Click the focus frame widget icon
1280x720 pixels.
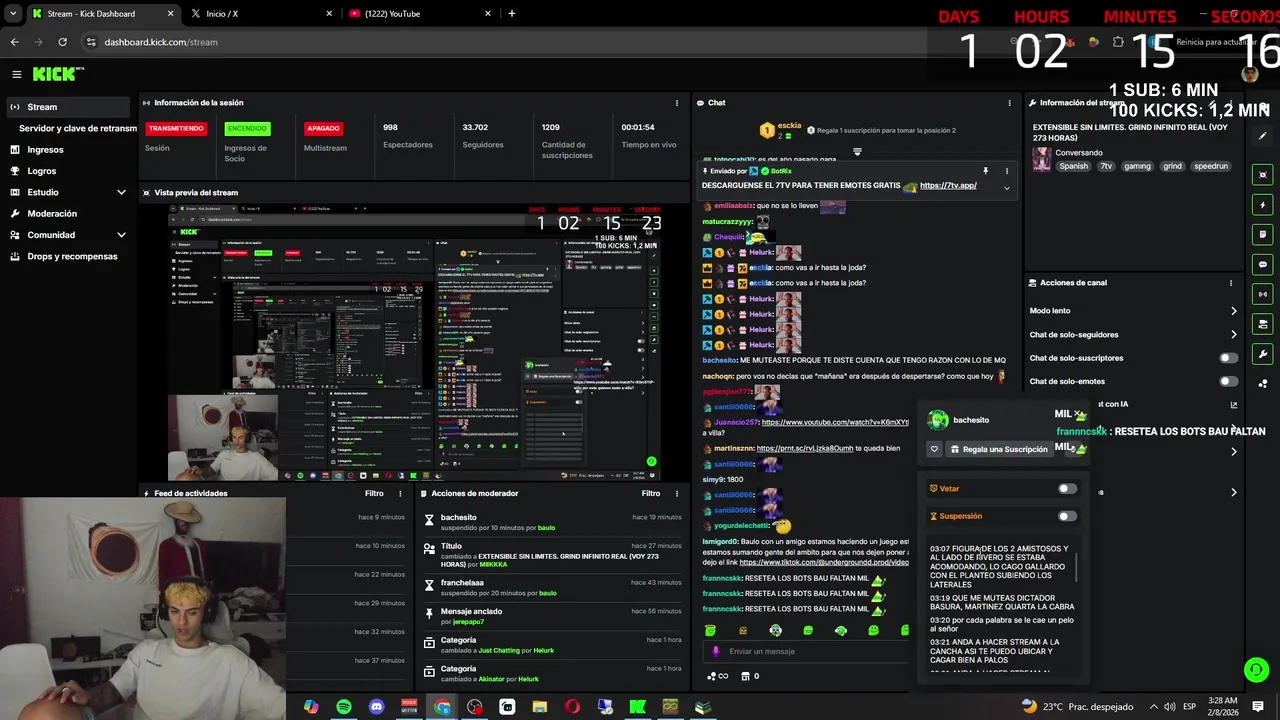click(1263, 174)
